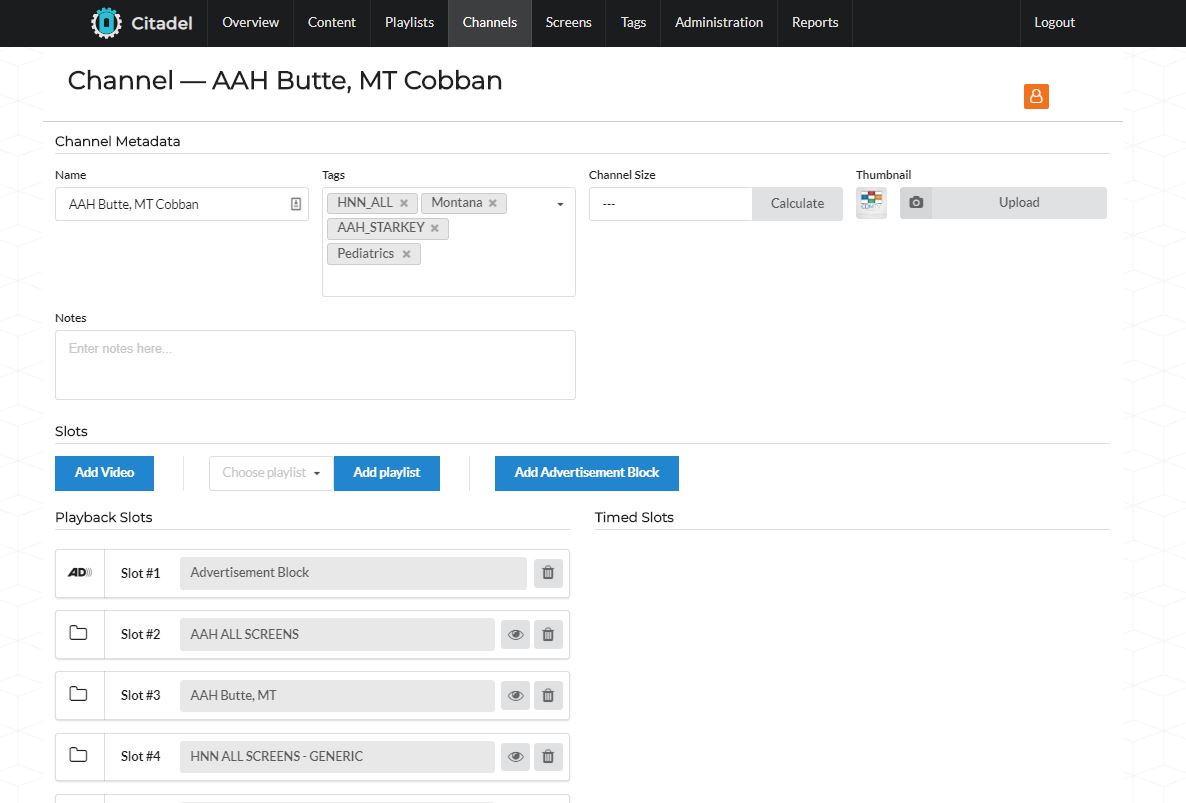Screen dimensions: 1186x803
Task: Click trash icon for AAH ALL SCREENS slot
Action: [x=548, y=634]
